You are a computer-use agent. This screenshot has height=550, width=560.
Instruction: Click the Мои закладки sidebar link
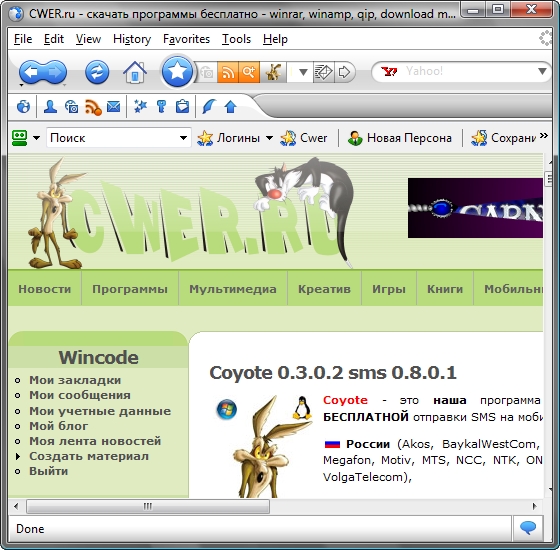click(75, 380)
